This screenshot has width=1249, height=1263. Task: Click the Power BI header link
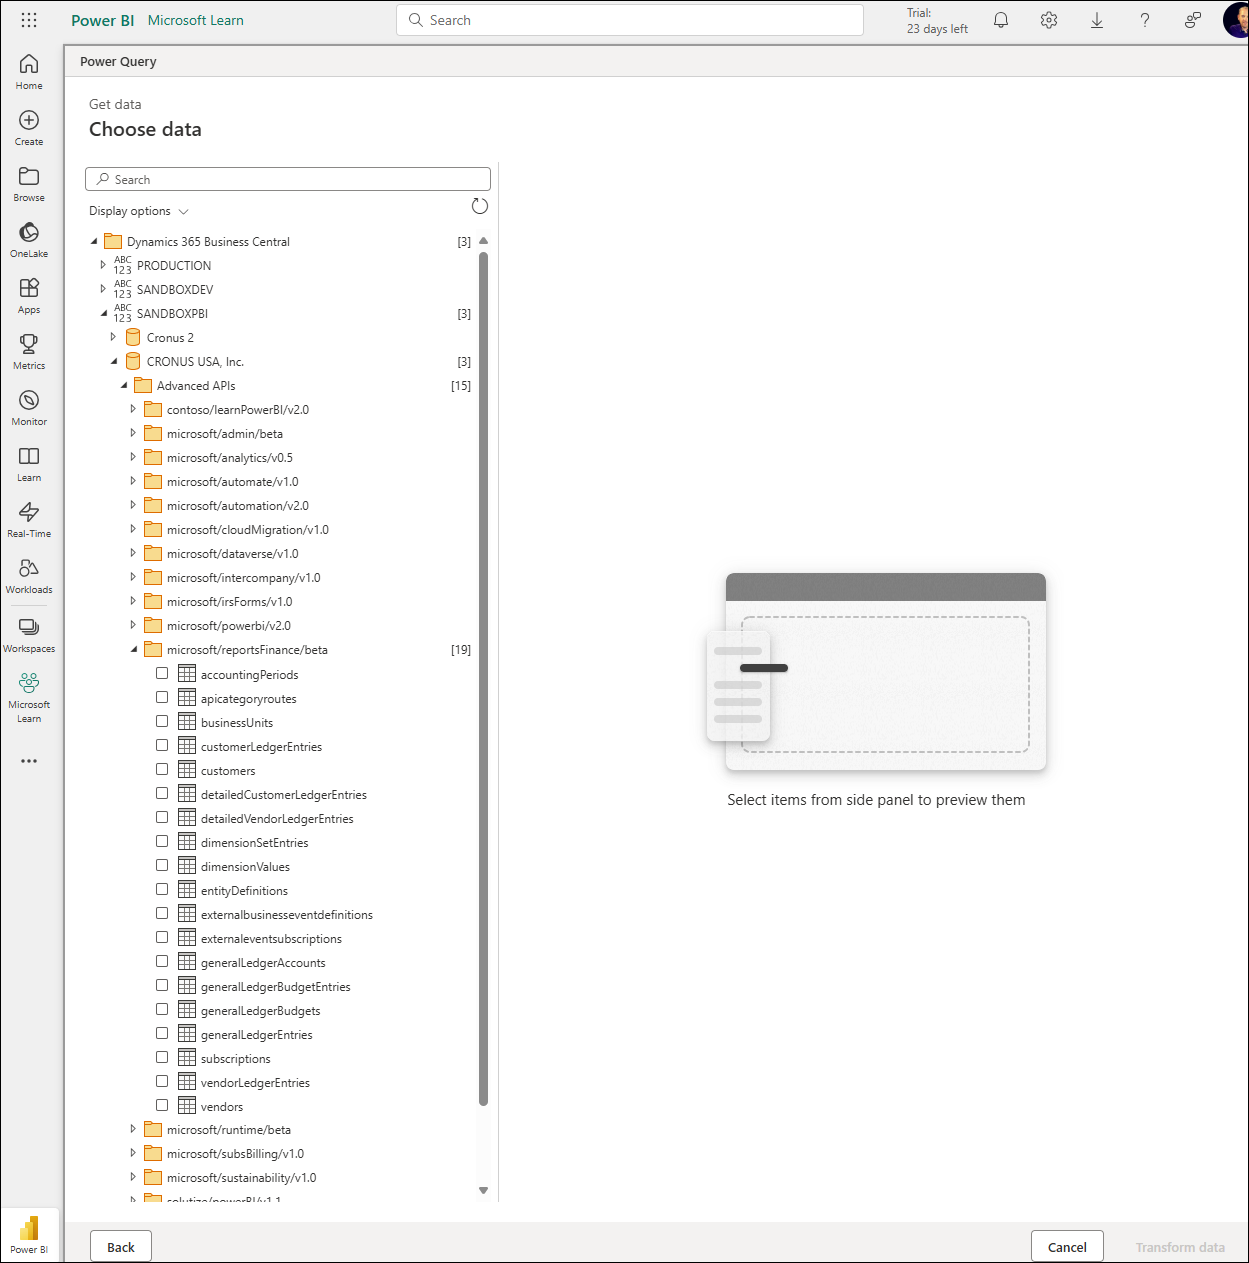(102, 20)
